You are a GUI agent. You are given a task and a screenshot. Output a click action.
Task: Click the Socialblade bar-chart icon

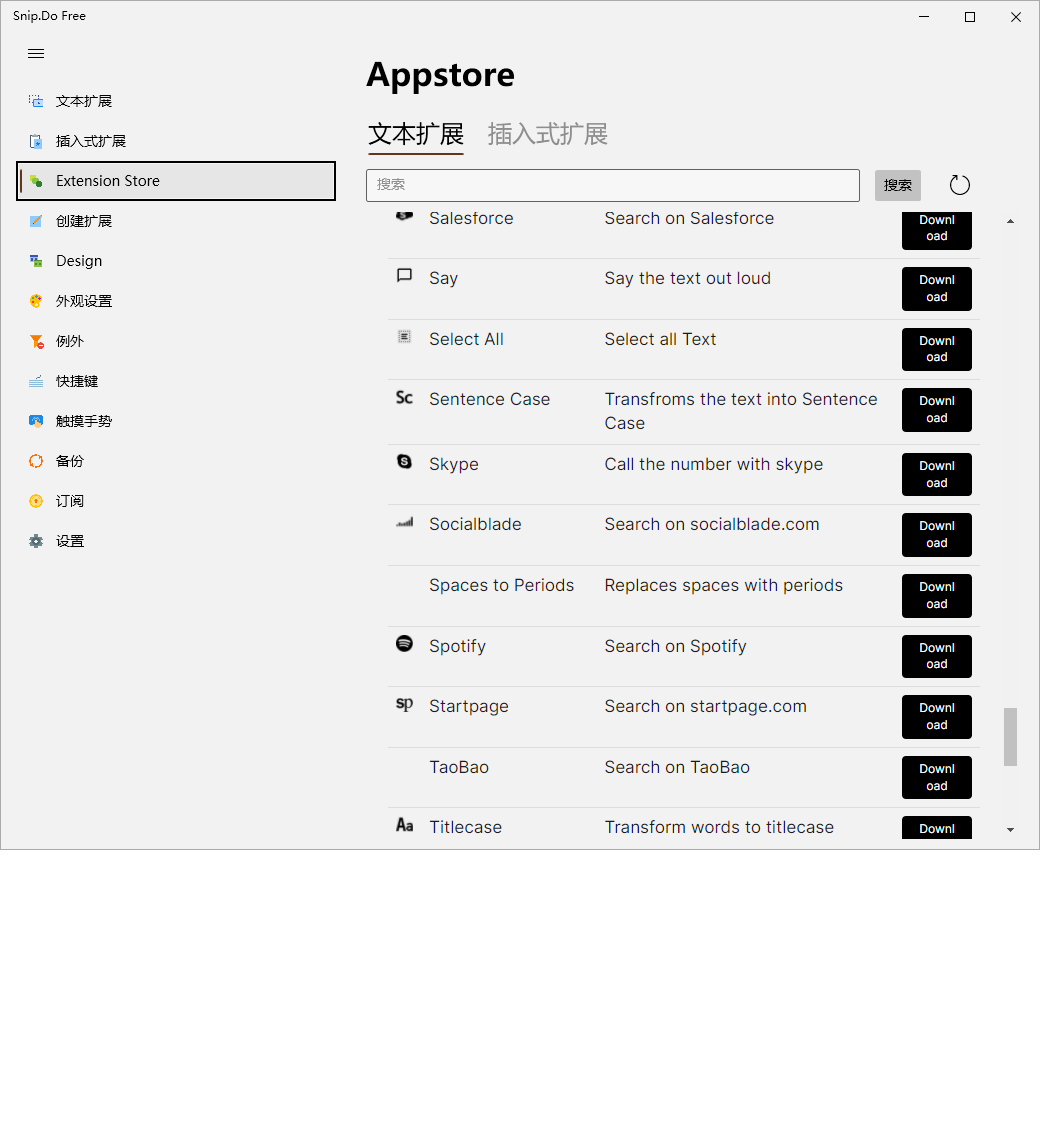tap(404, 523)
